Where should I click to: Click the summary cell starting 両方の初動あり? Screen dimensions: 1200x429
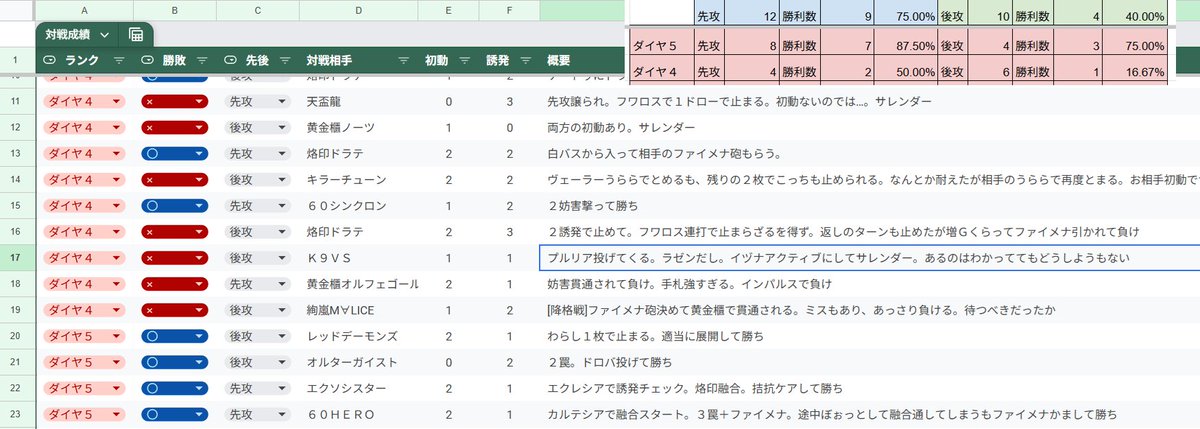(x=868, y=127)
